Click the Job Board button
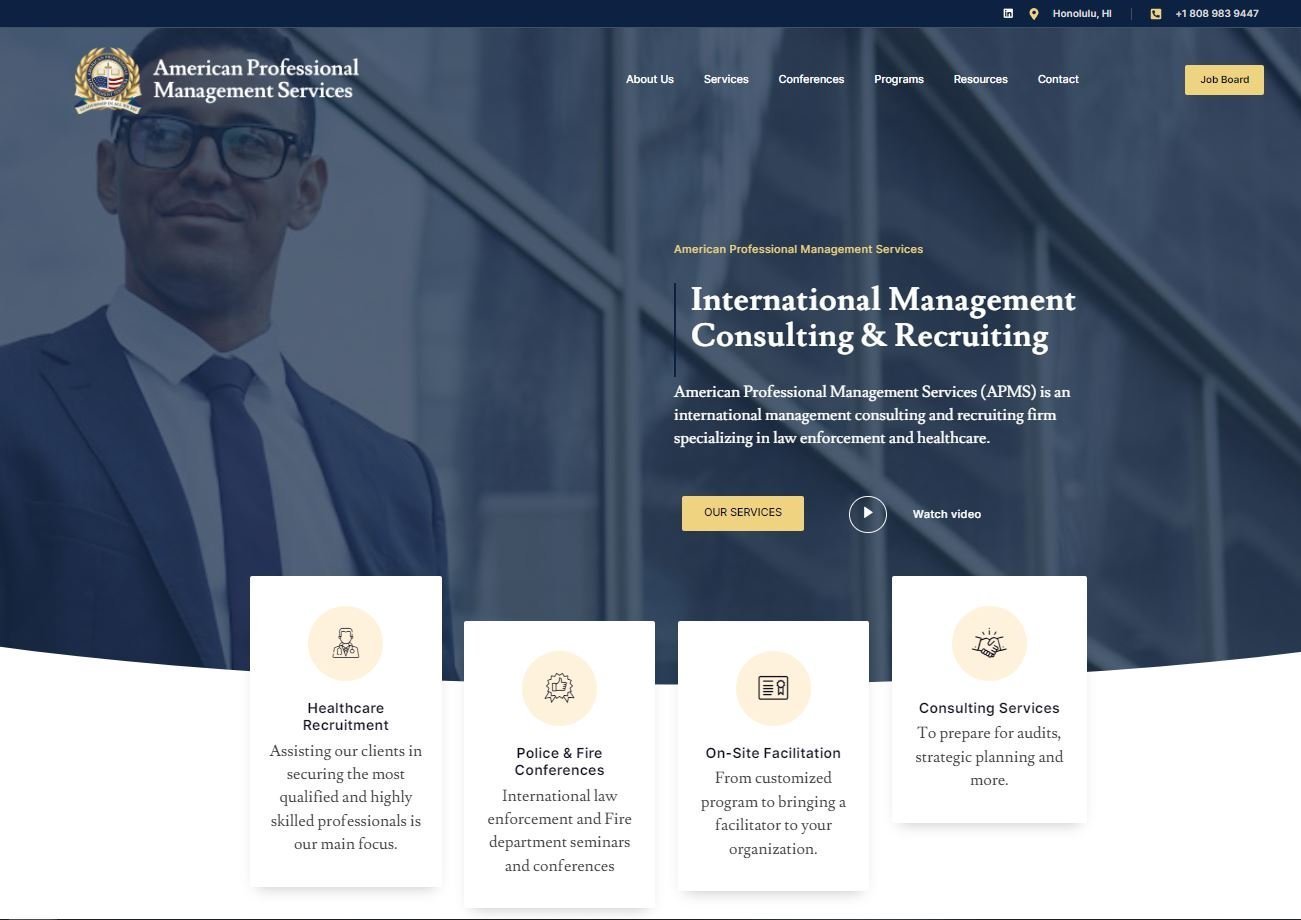 pos(1224,80)
